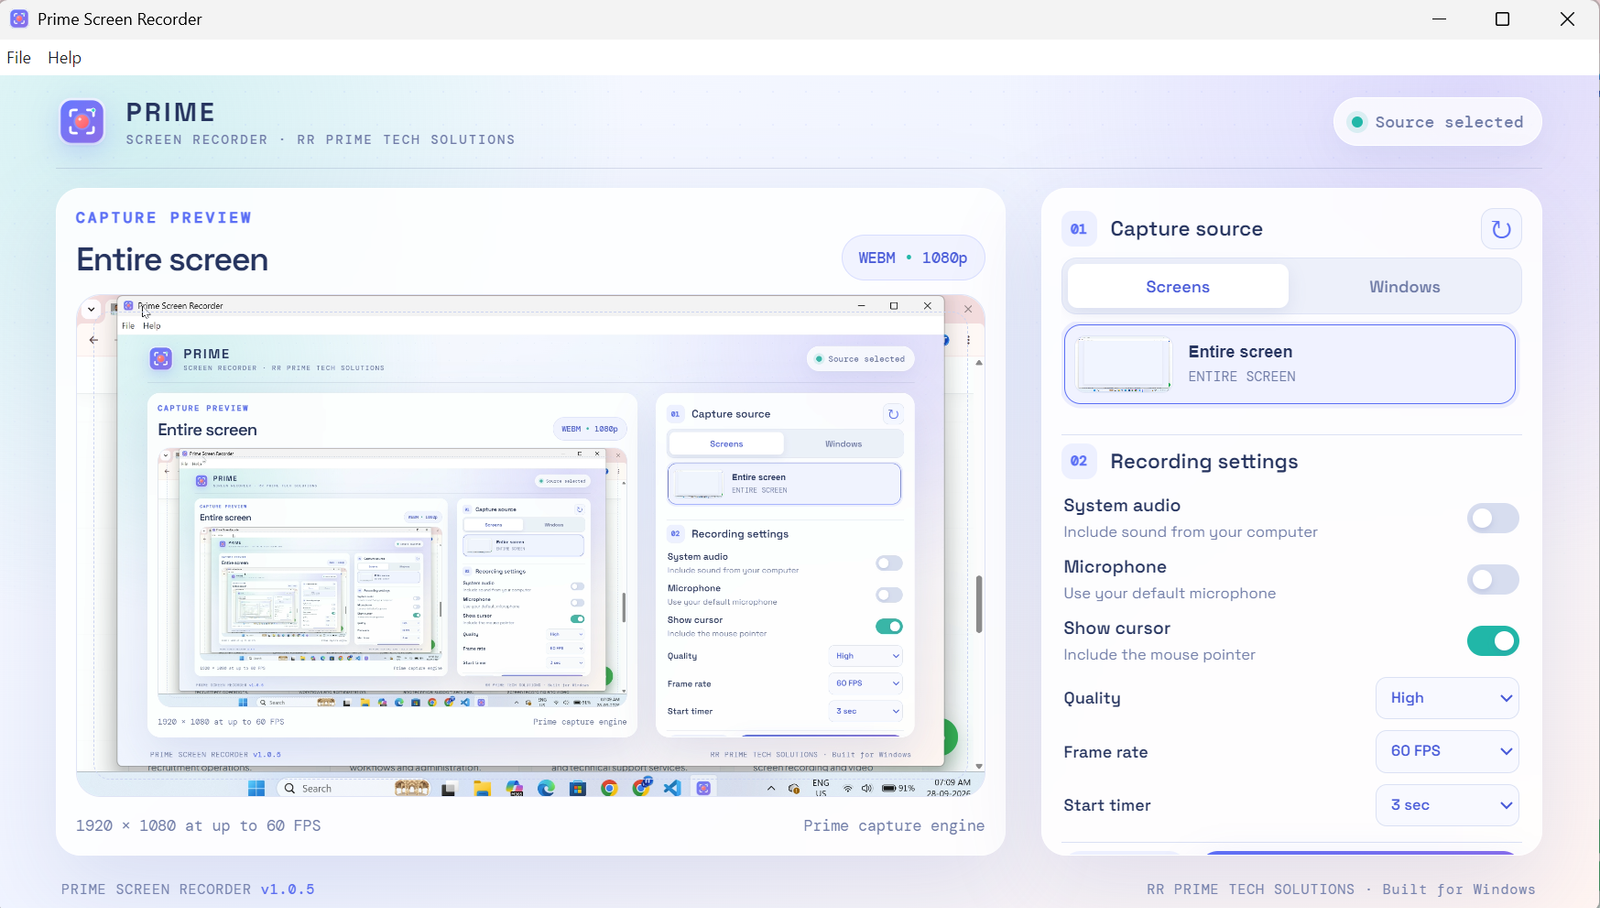Click the 'PRIME SCREEN RECORDER v1.0.5' footer text

click(188, 889)
